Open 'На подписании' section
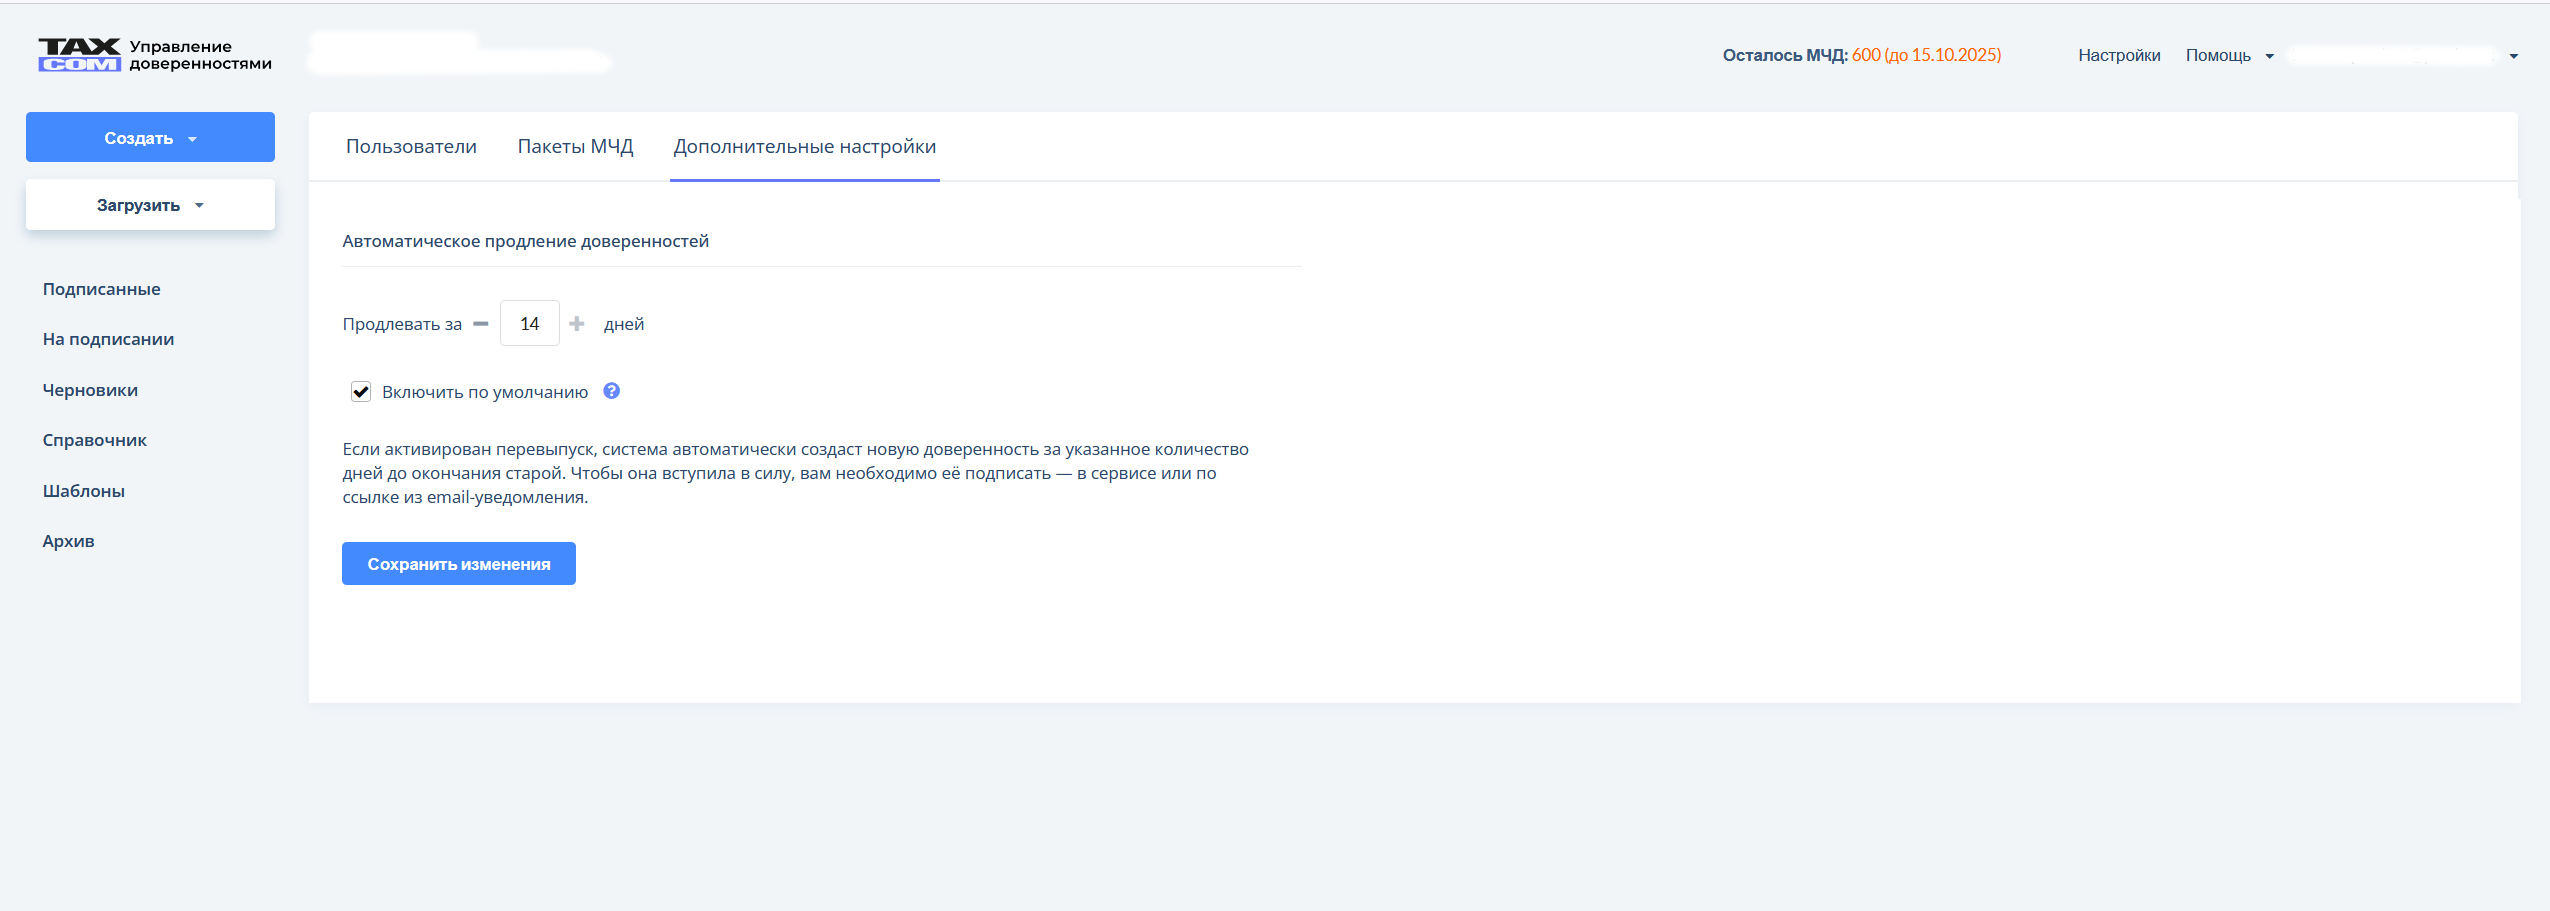The image size is (2550, 911). (x=108, y=340)
